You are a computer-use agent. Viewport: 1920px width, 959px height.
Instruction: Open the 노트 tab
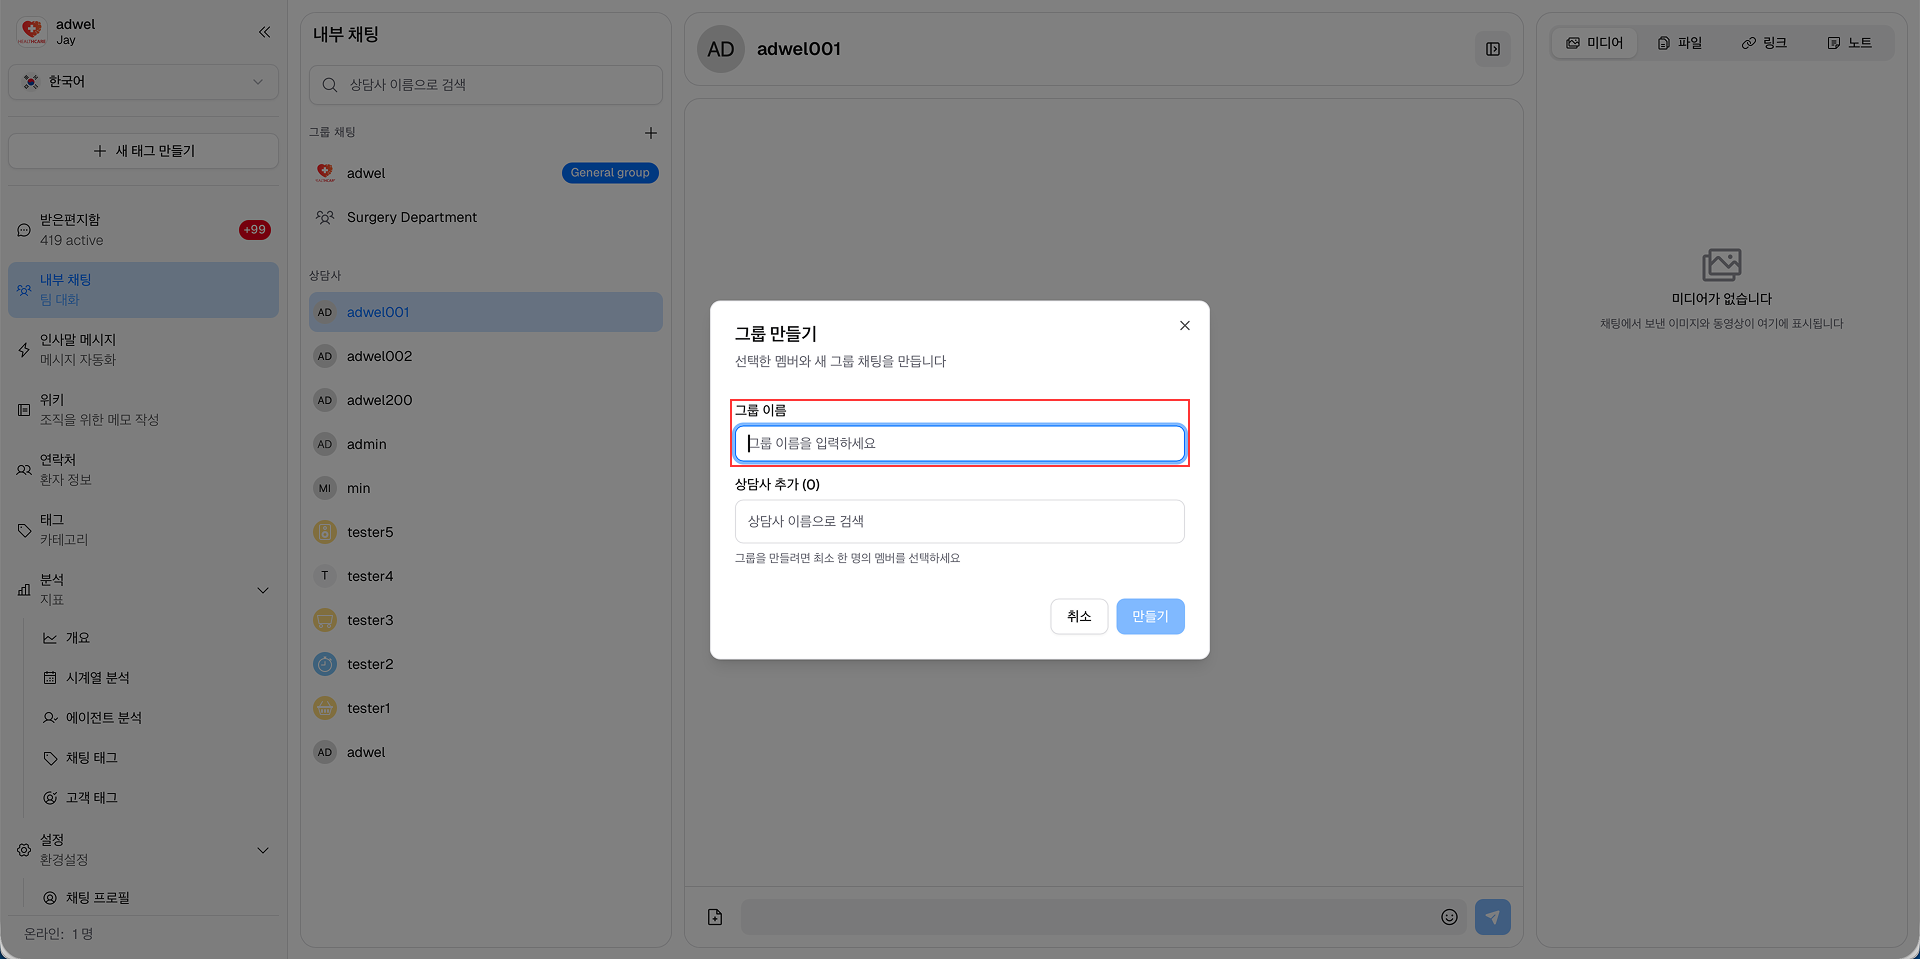(1849, 42)
